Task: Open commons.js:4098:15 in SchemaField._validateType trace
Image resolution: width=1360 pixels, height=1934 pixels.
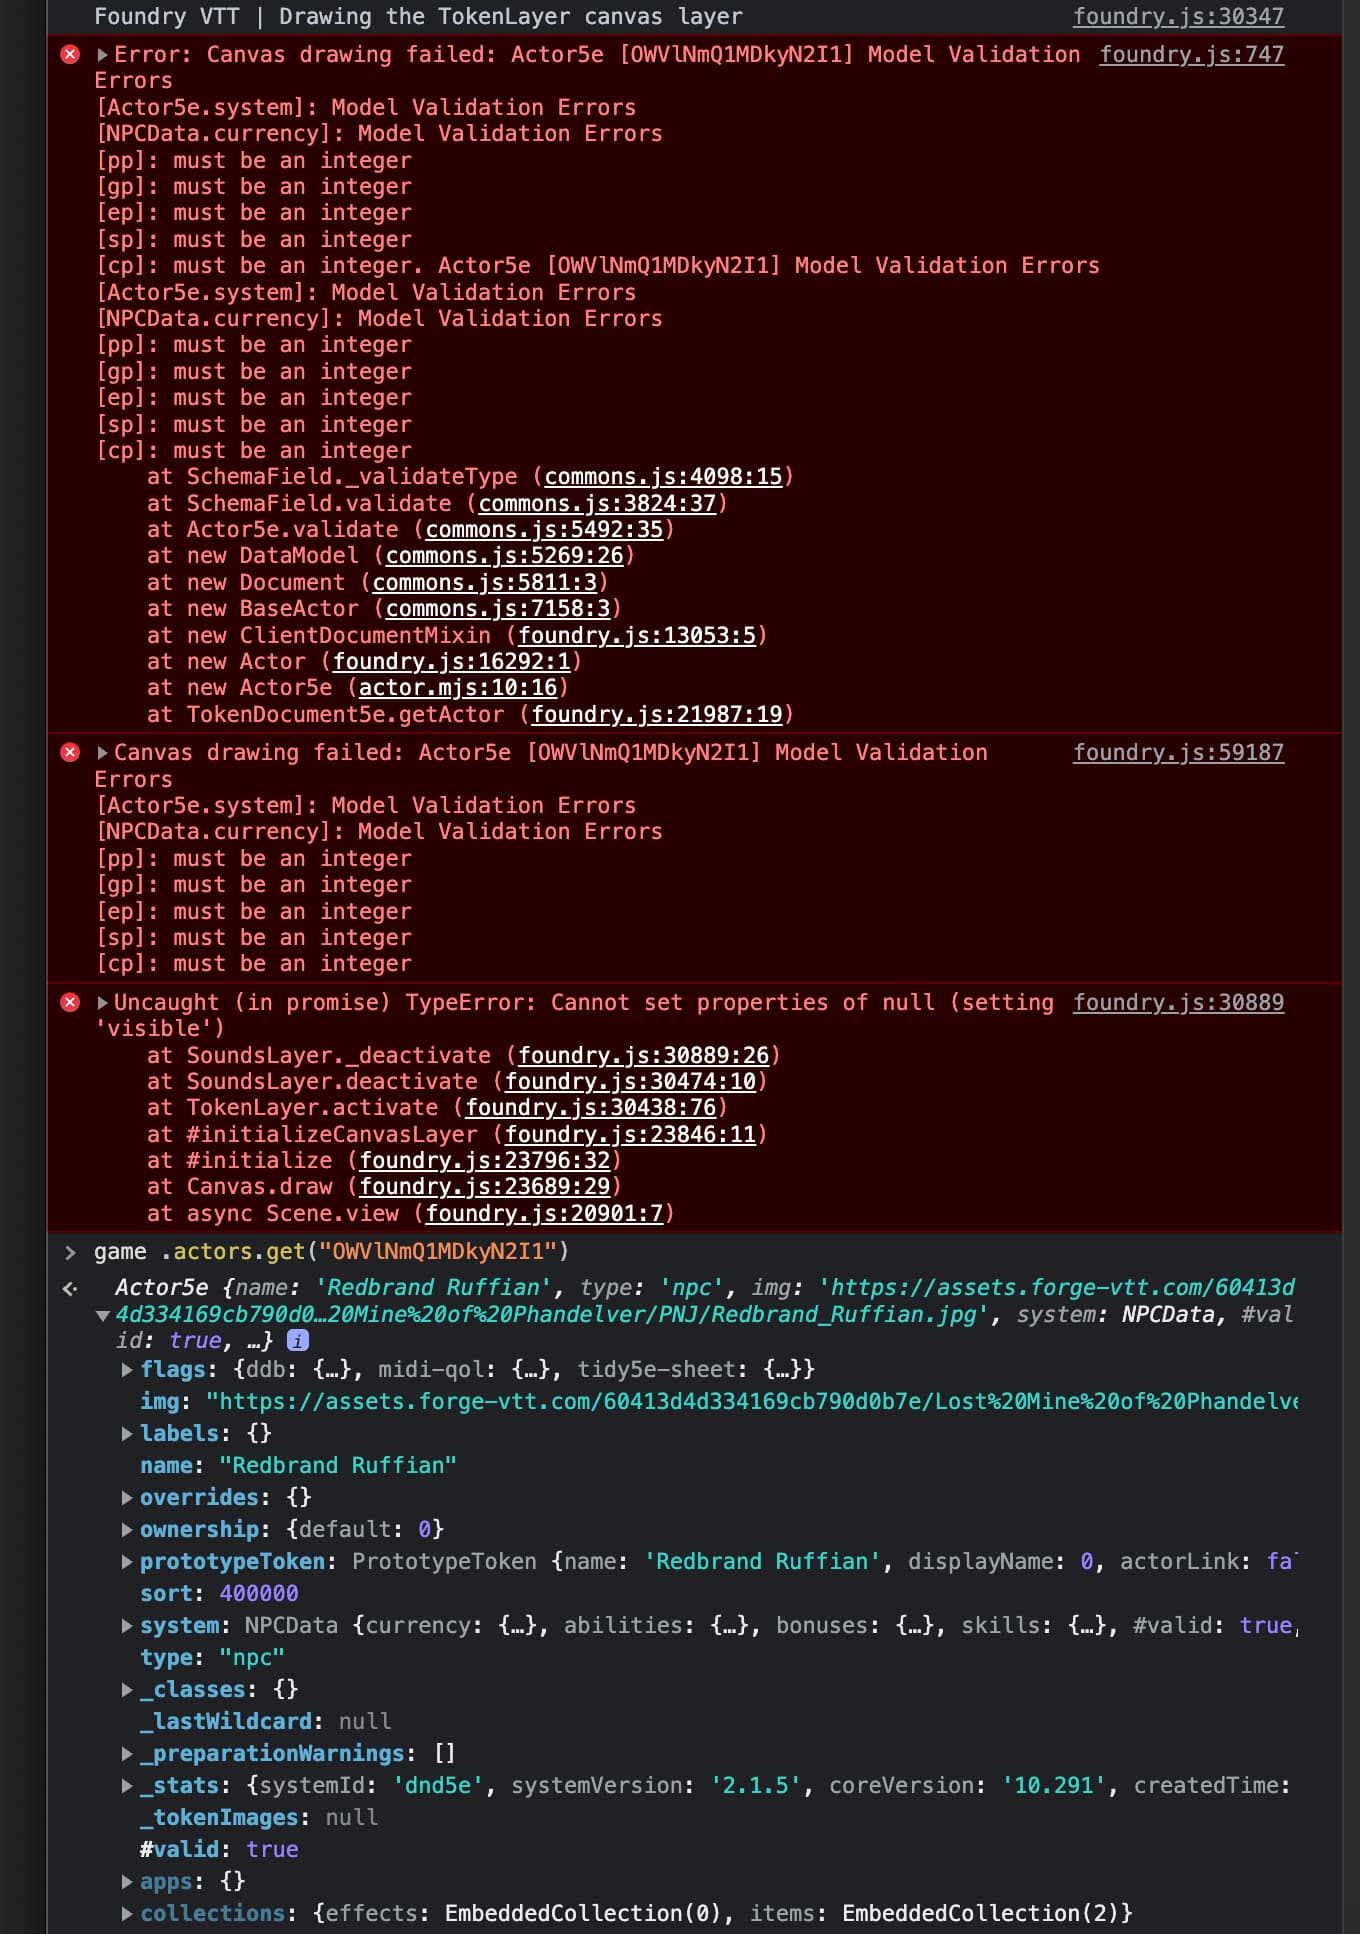Action: [663, 476]
